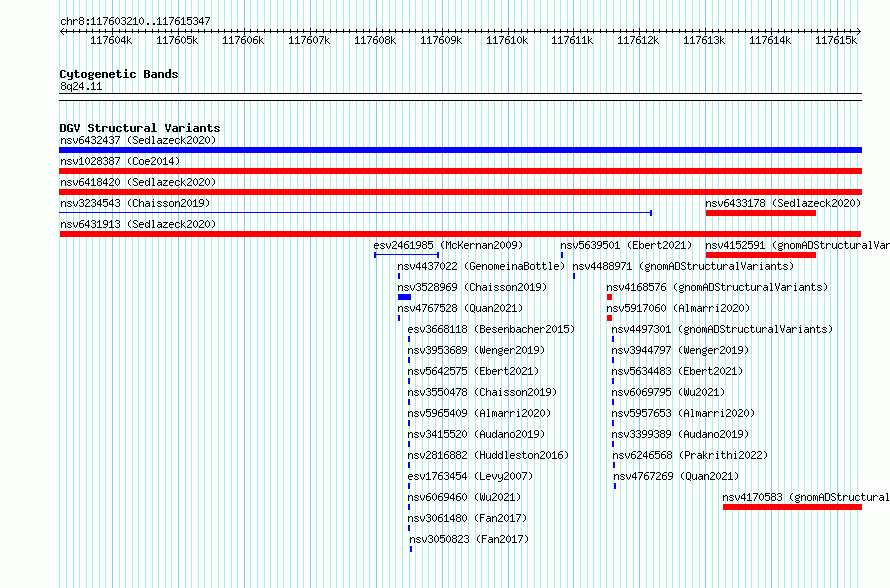Open nsv4168576 (gnomADStructuralVariants) label

pyautogui.click(x=717, y=287)
